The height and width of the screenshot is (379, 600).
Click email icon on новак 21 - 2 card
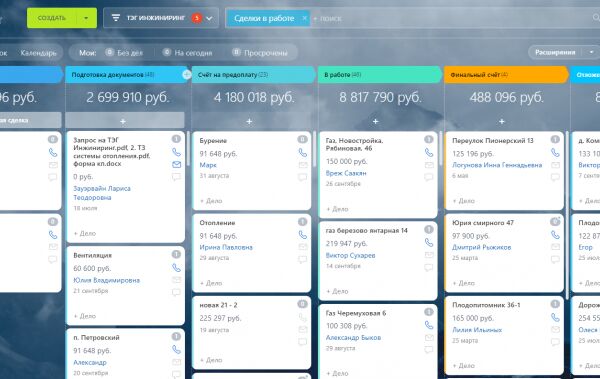point(303,330)
